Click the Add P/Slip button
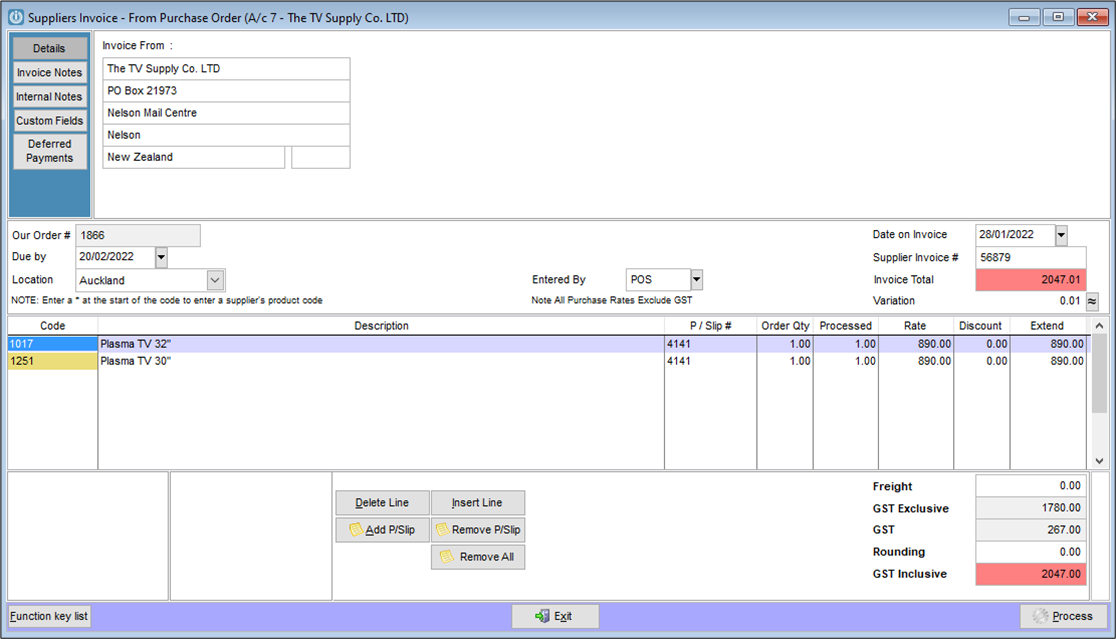Image resolution: width=1116 pixels, height=639 pixels. pos(382,529)
